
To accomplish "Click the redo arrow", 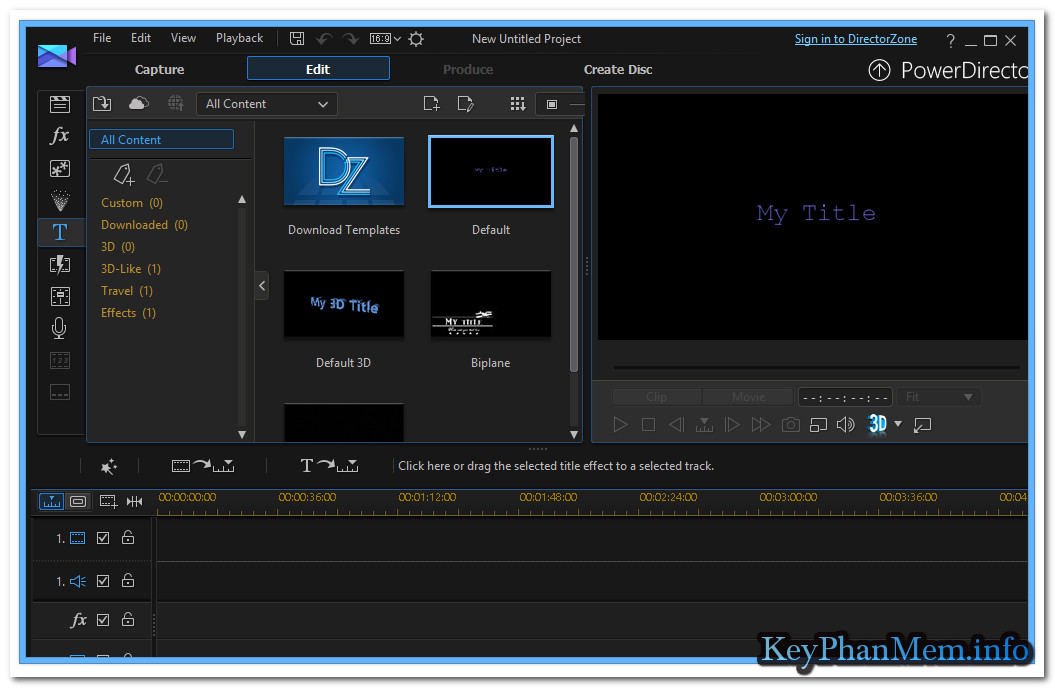I will [x=351, y=39].
